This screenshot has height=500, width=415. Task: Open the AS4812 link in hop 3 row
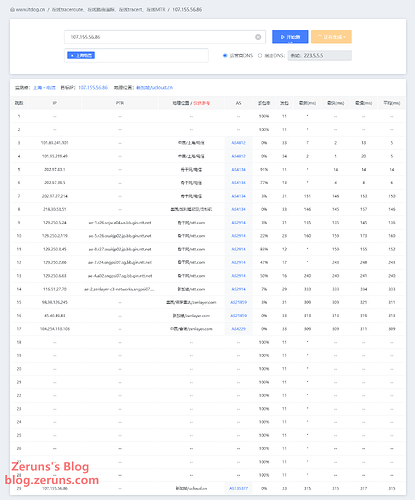pos(238,143)
